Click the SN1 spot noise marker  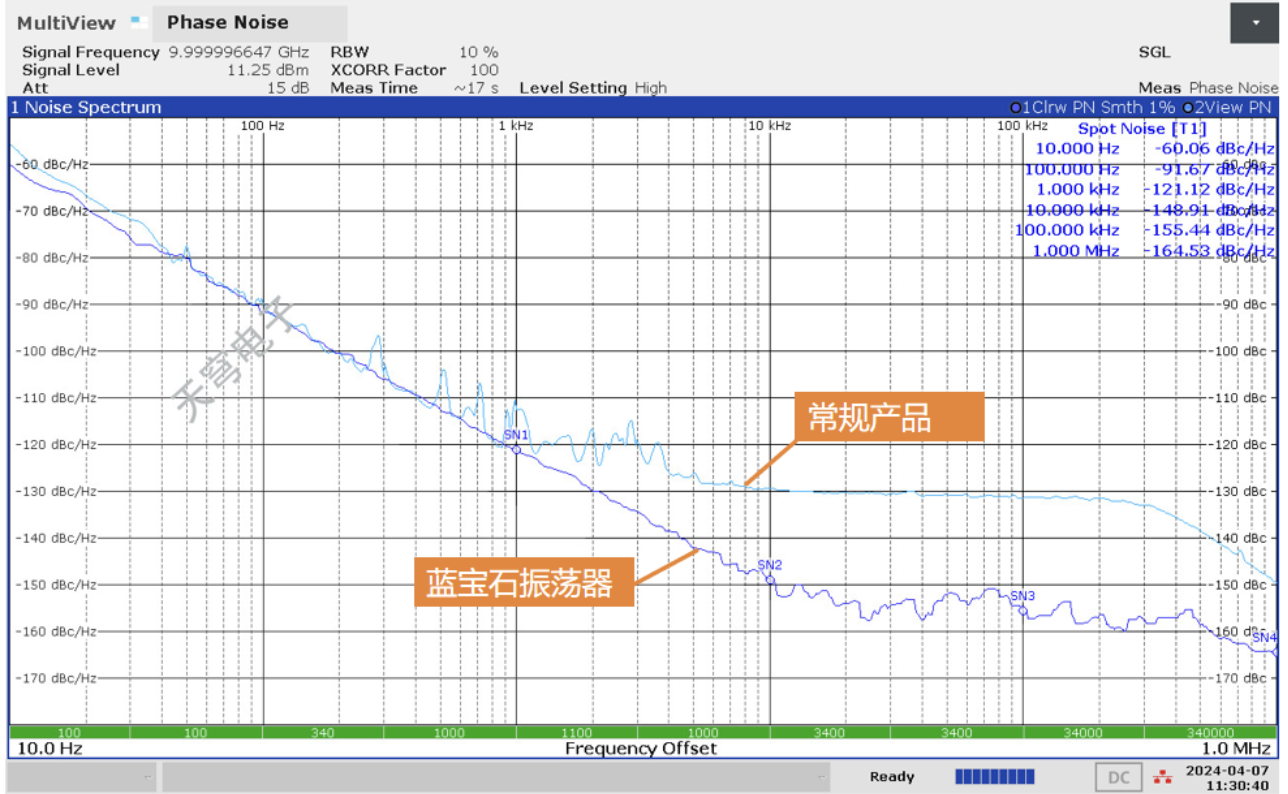tap(516, 449)
